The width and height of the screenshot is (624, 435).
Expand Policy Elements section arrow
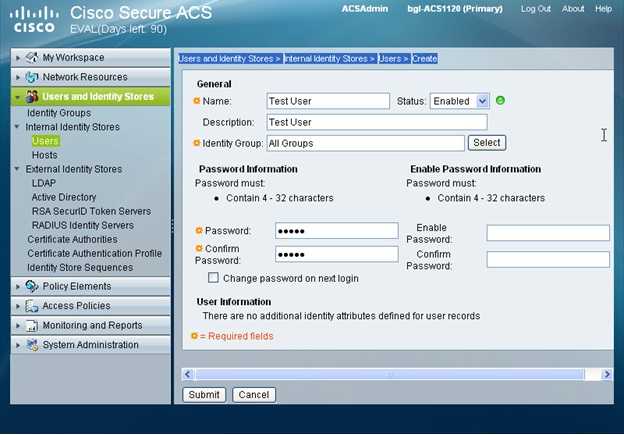tap(18, 287)
